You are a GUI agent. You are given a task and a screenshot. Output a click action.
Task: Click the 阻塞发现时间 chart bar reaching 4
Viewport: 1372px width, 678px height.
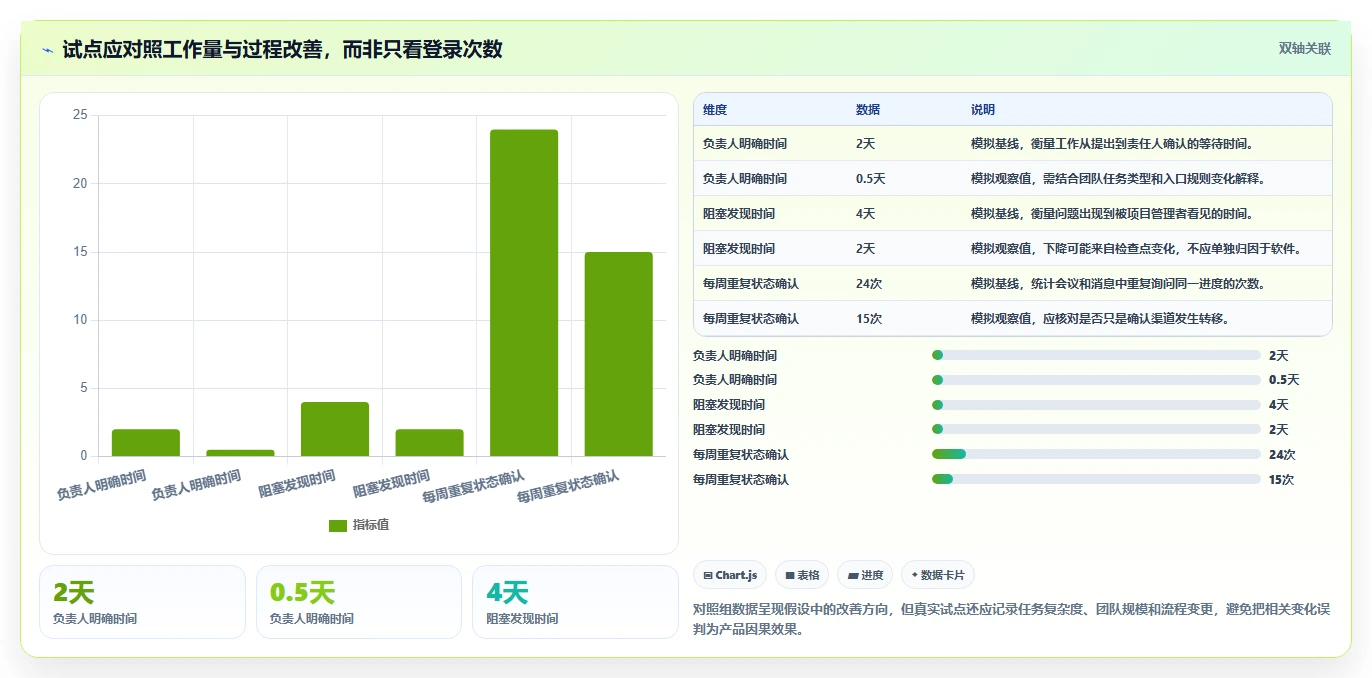(335, 429)
